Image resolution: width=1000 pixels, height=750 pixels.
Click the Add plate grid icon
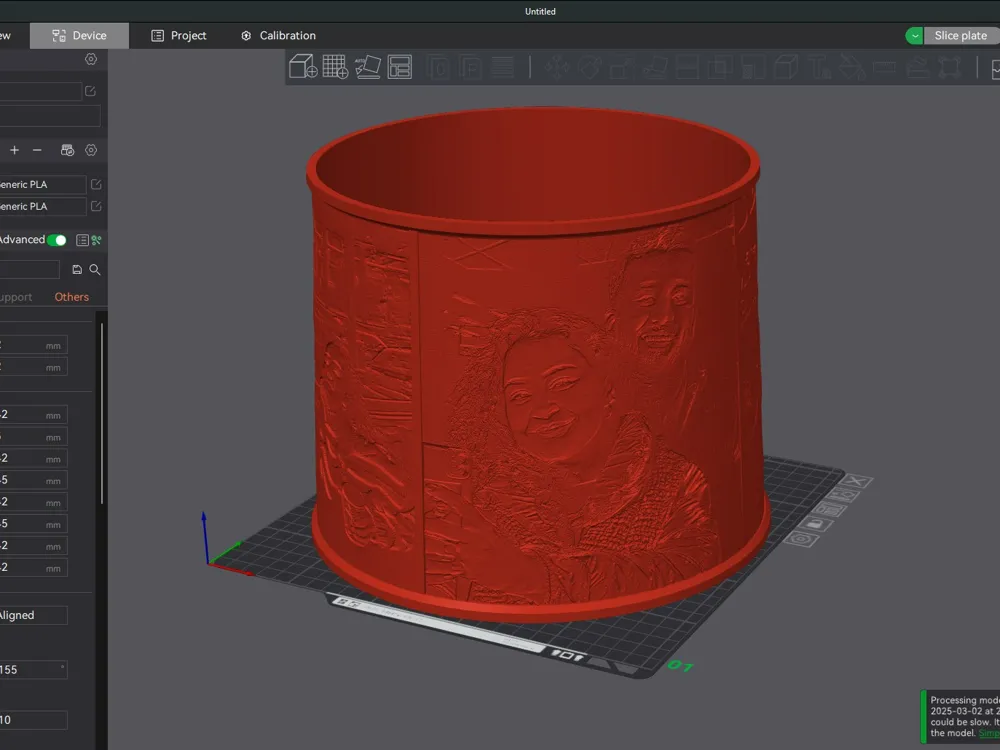tap(335, 66)
